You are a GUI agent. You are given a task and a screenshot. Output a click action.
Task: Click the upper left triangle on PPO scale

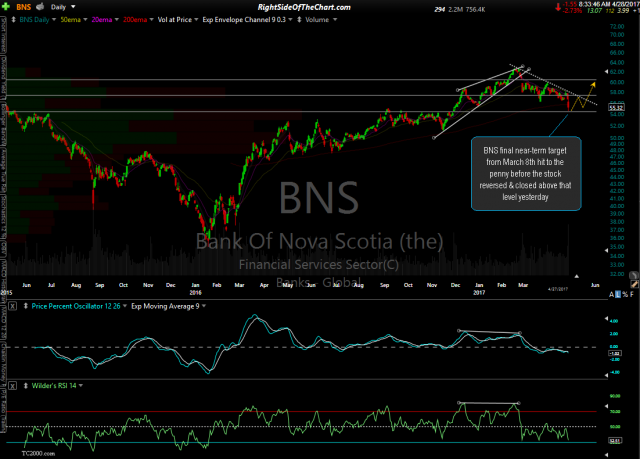(606, 318)
